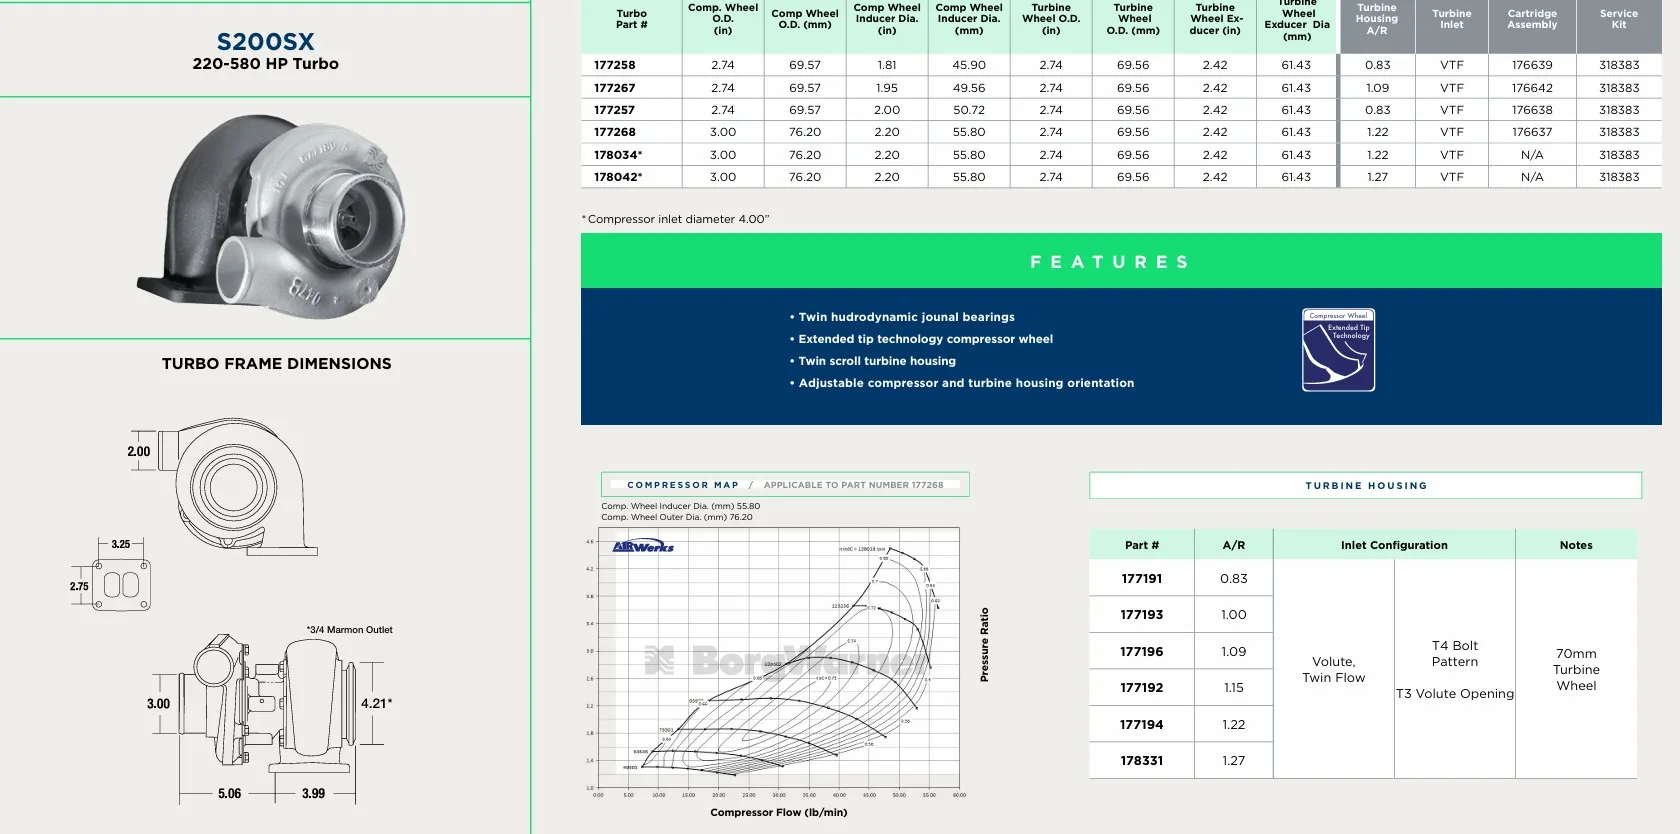
Task: Select turbine housing part 177196
Action: (1142, 652)
